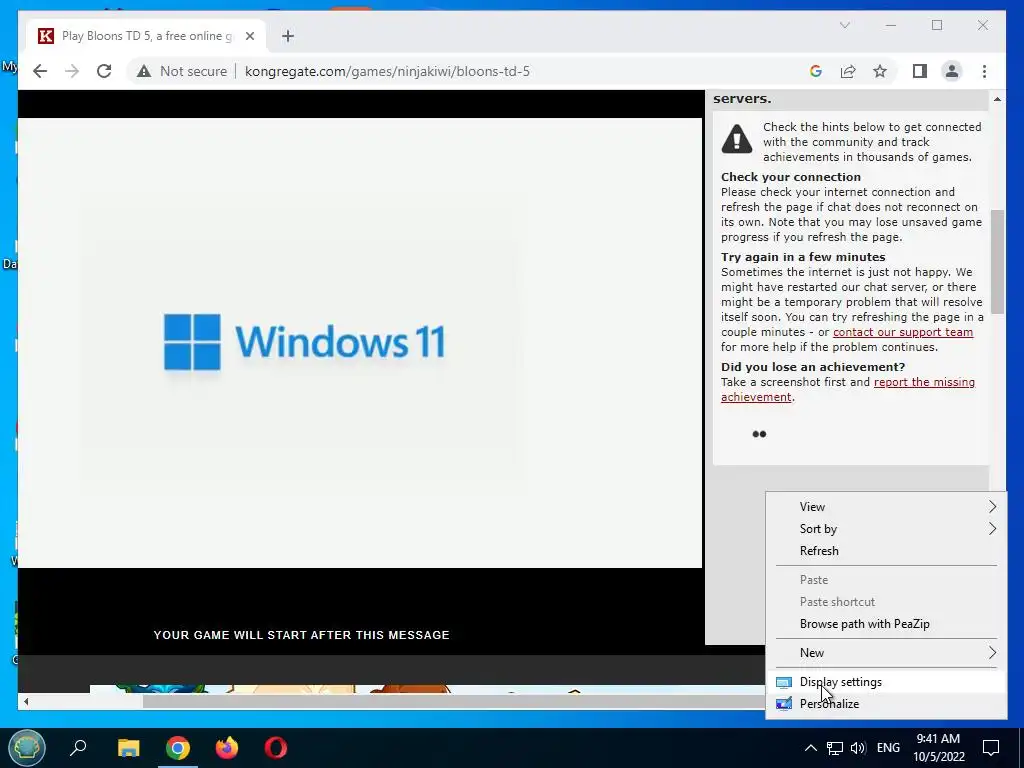Screen dimensions: 1024x768
Task: Choose Sort by in the context menu
Action: (x=886, y=529)
